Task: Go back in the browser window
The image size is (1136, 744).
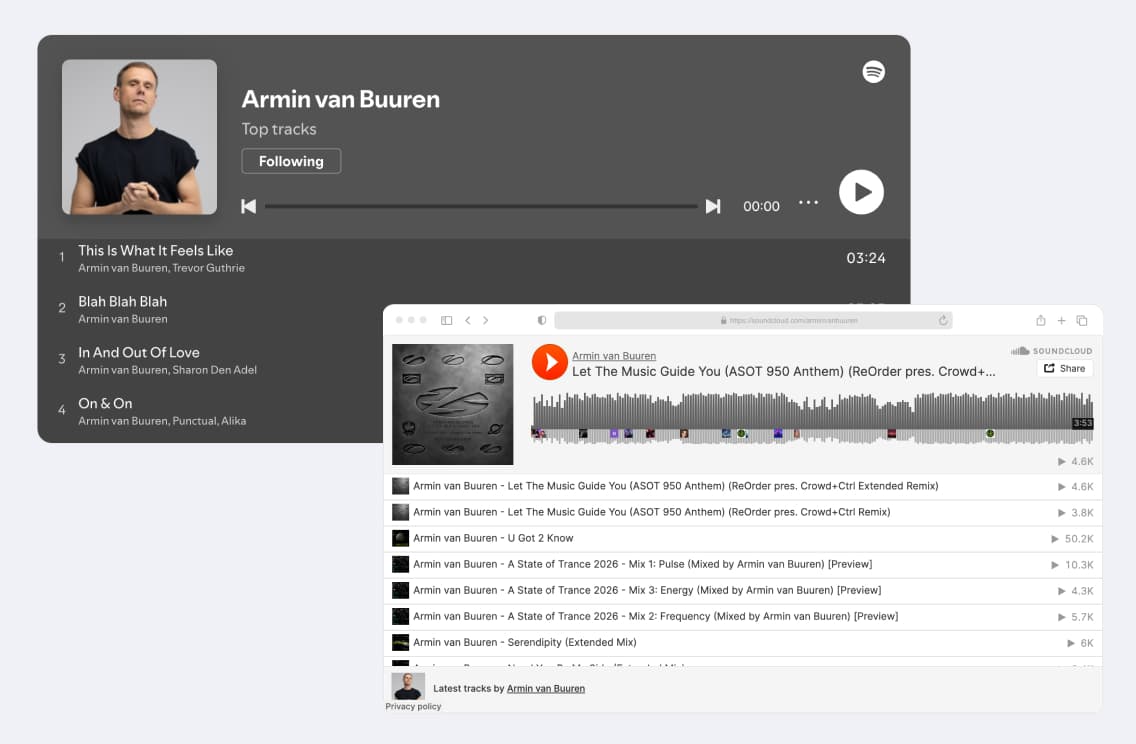Action: point(468,320)
